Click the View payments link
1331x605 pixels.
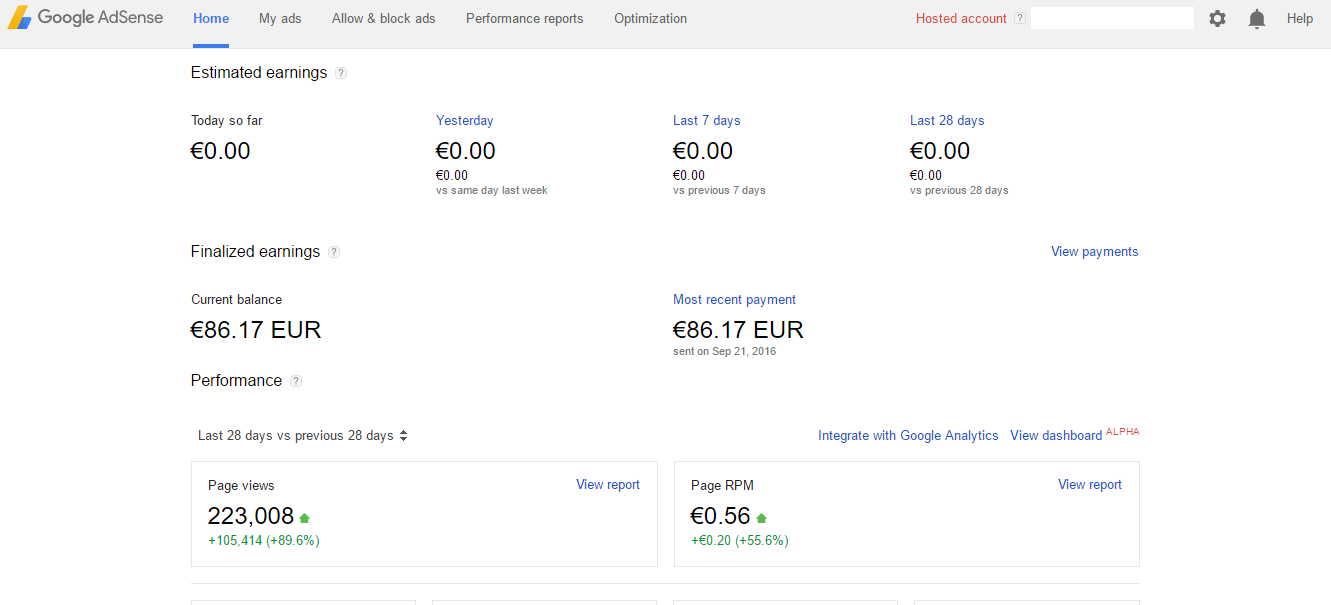point(1094,252)
